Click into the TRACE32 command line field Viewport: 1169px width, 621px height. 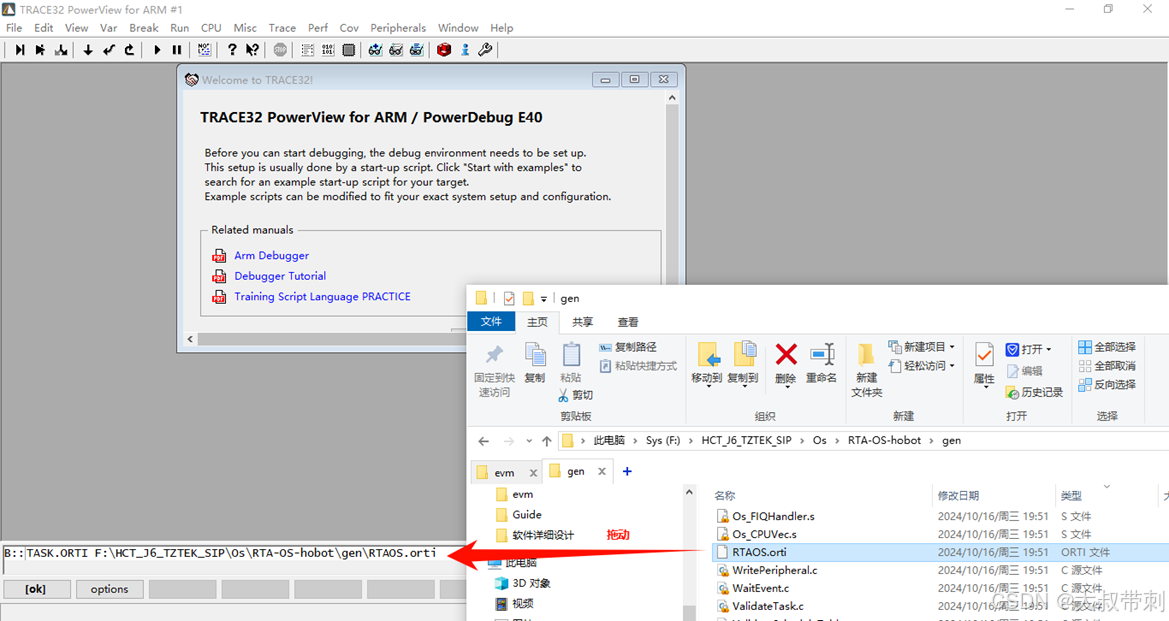point(235,553)
